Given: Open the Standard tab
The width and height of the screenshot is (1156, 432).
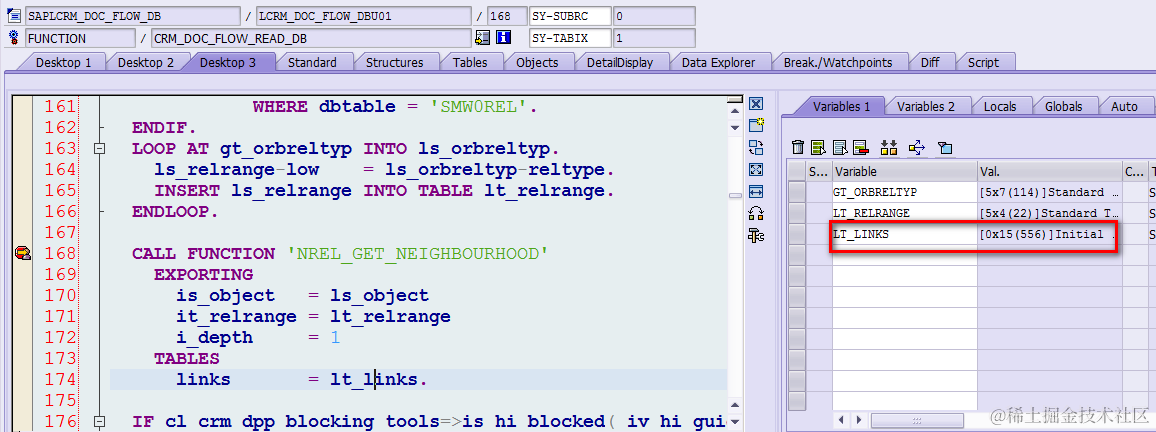Looking at the screenshot, I should tap(312, 63).
